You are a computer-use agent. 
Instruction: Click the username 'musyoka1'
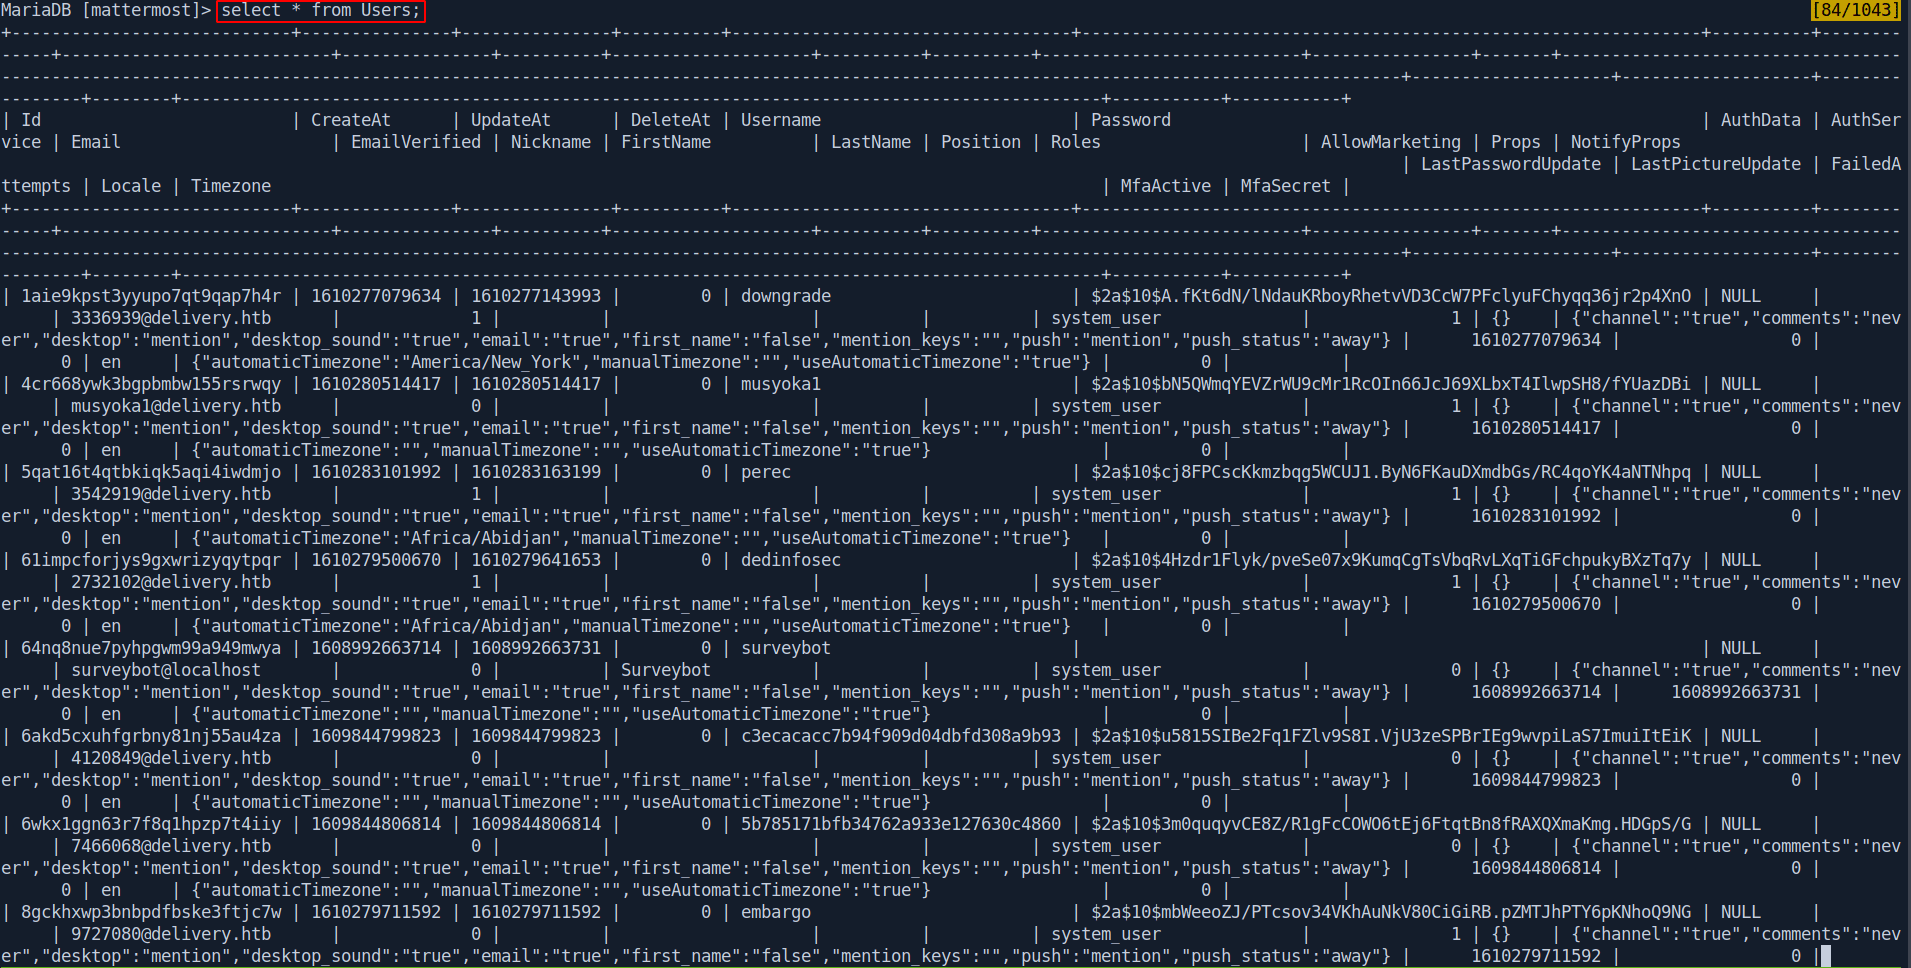pyautogui.click(x=781, y=384)
